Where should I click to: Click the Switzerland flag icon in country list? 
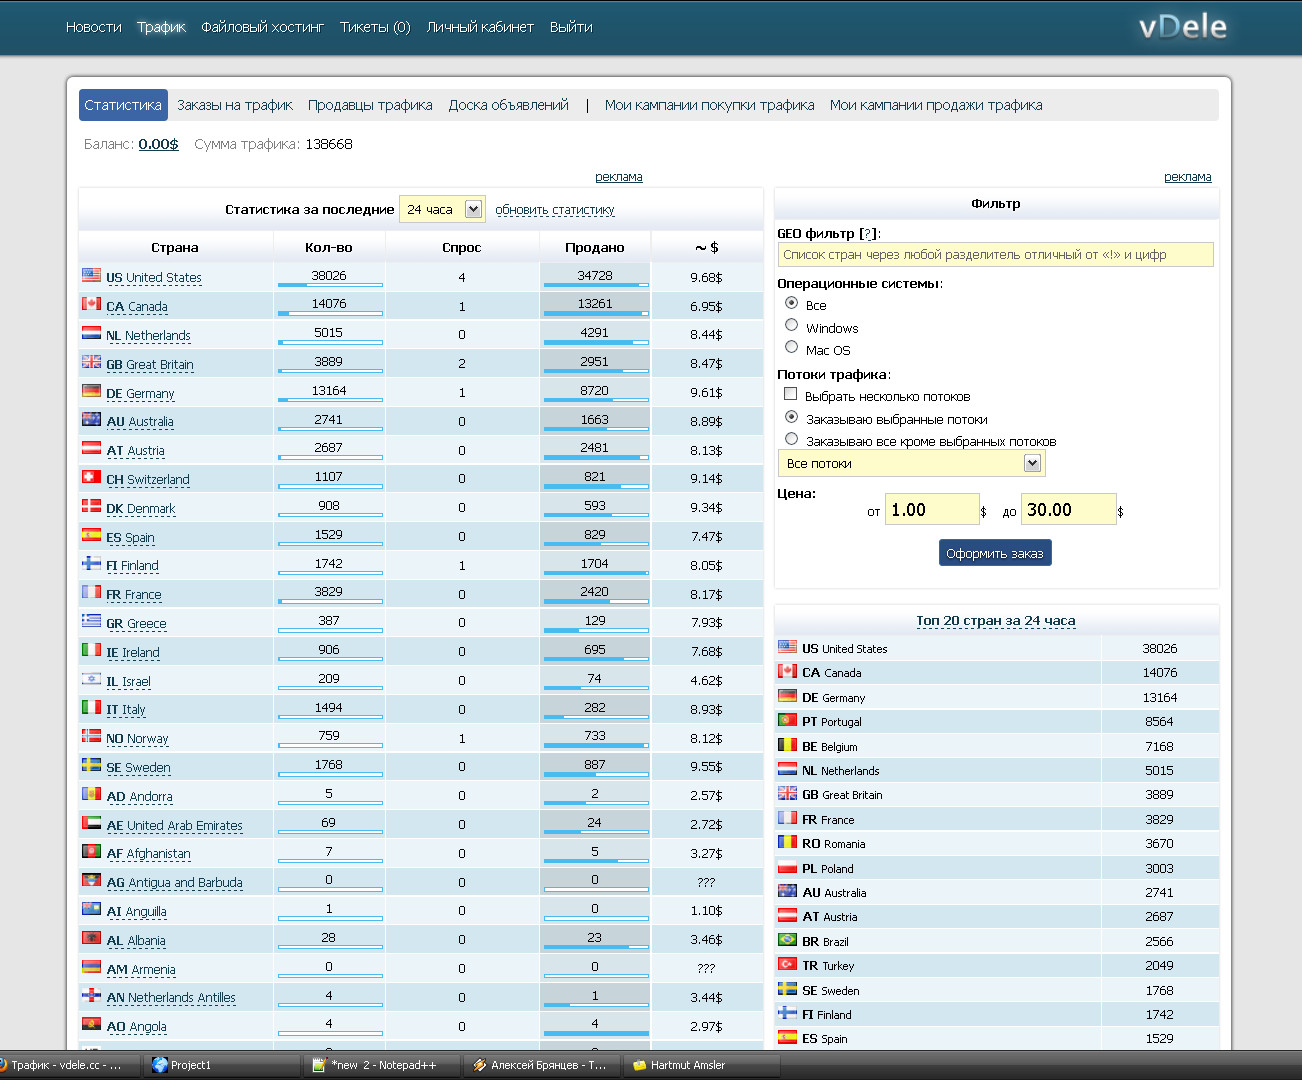[x=91, y=477]
